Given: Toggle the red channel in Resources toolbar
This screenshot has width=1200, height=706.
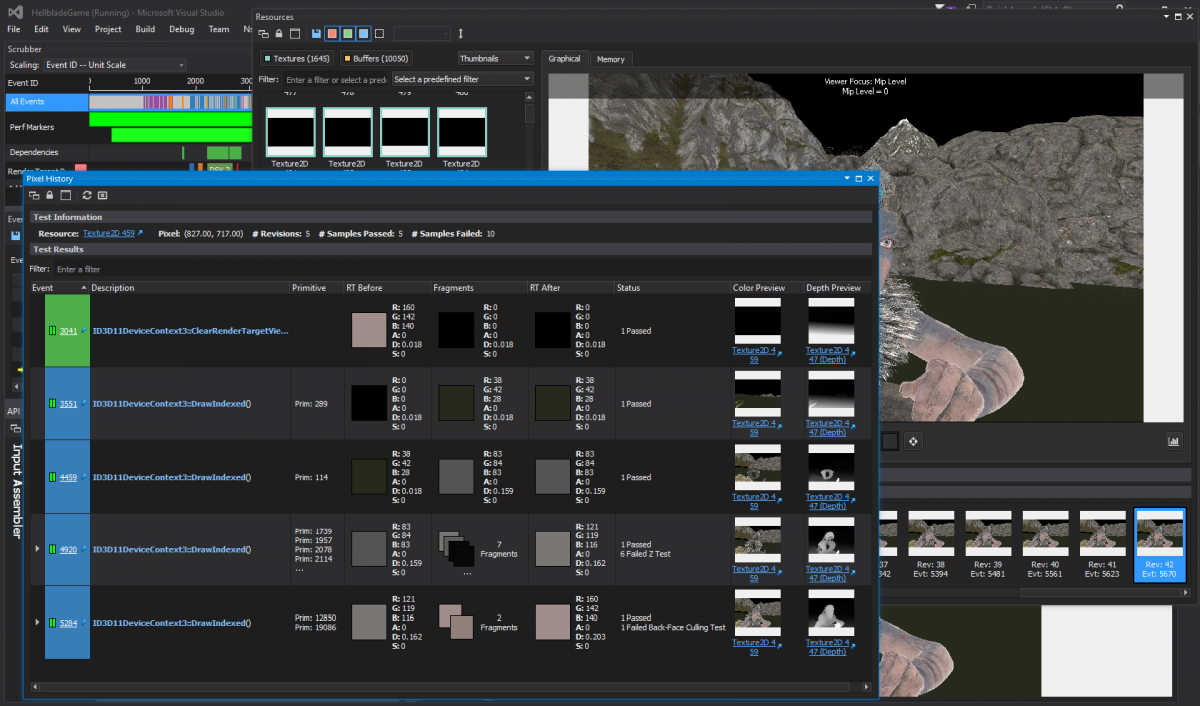Looking at the screenshot, I should point(331,33).
